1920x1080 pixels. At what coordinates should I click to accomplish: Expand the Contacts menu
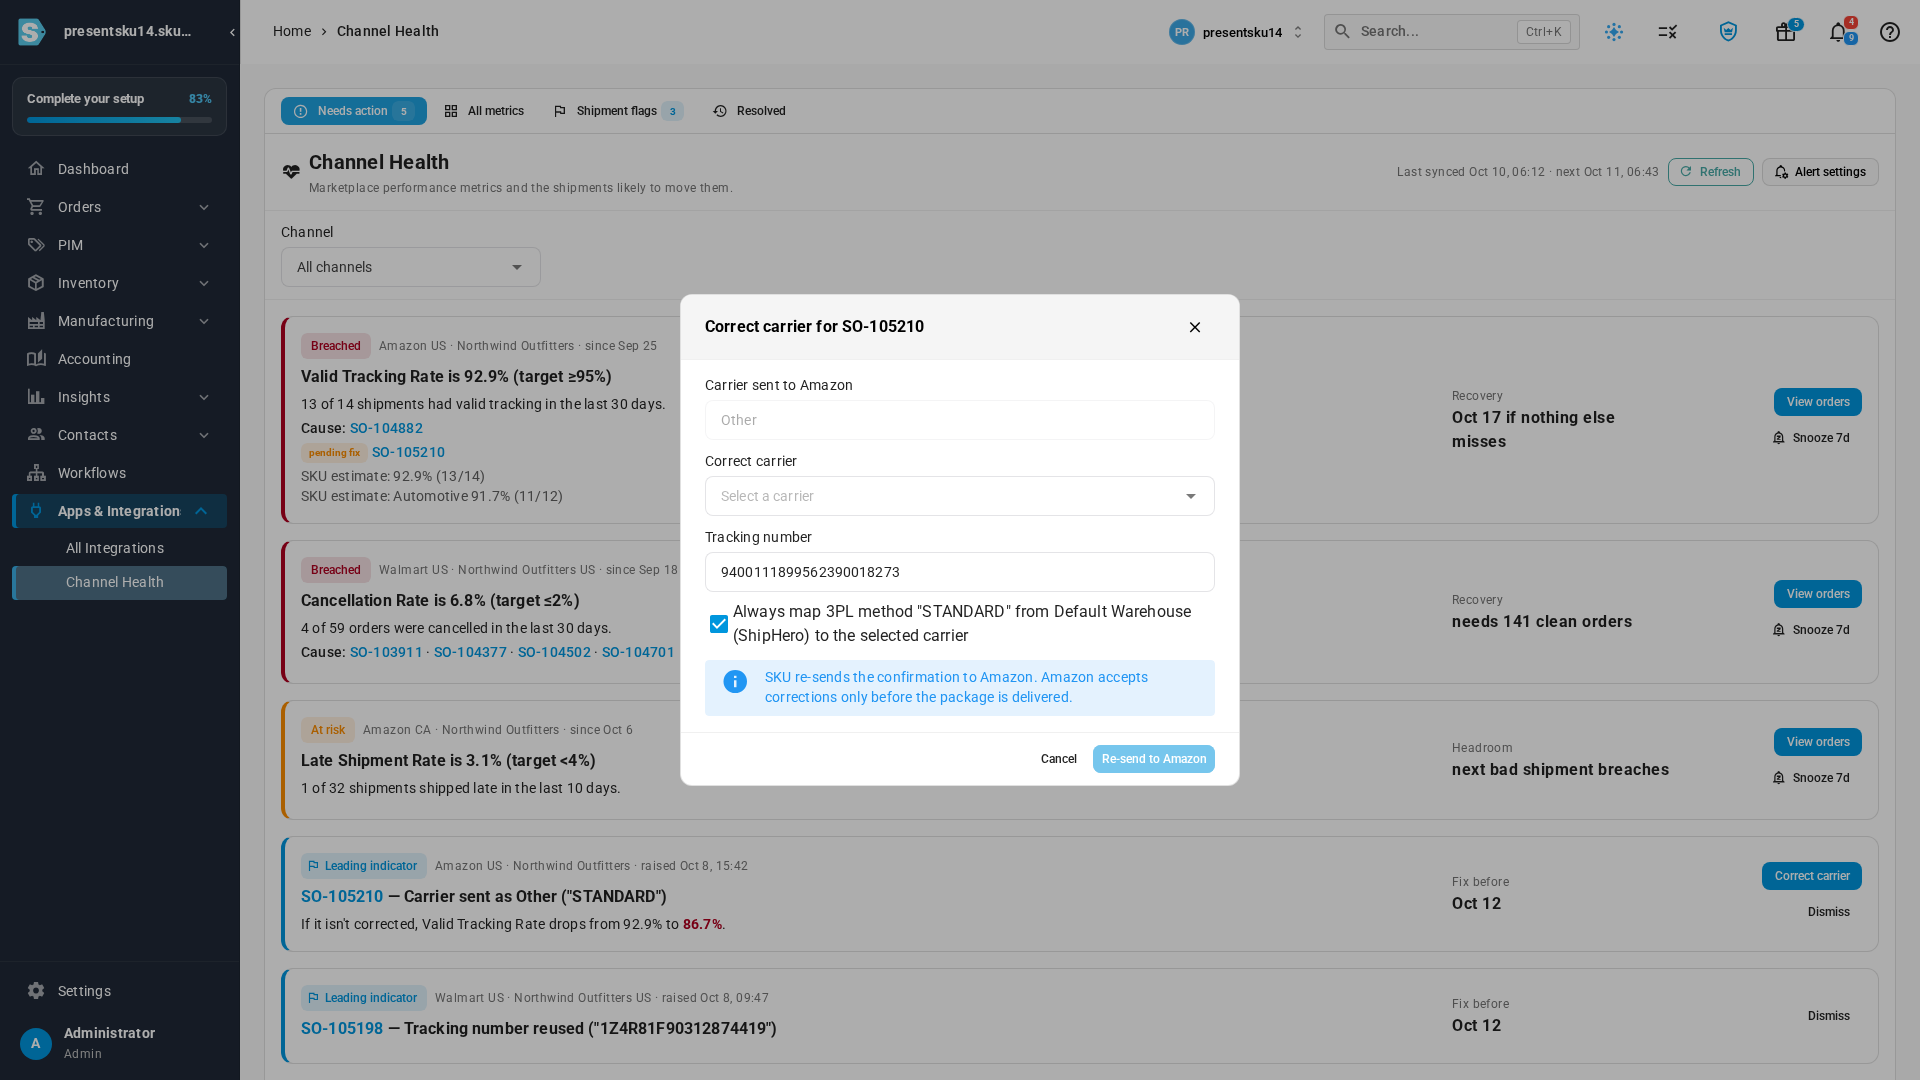point(119,435)
